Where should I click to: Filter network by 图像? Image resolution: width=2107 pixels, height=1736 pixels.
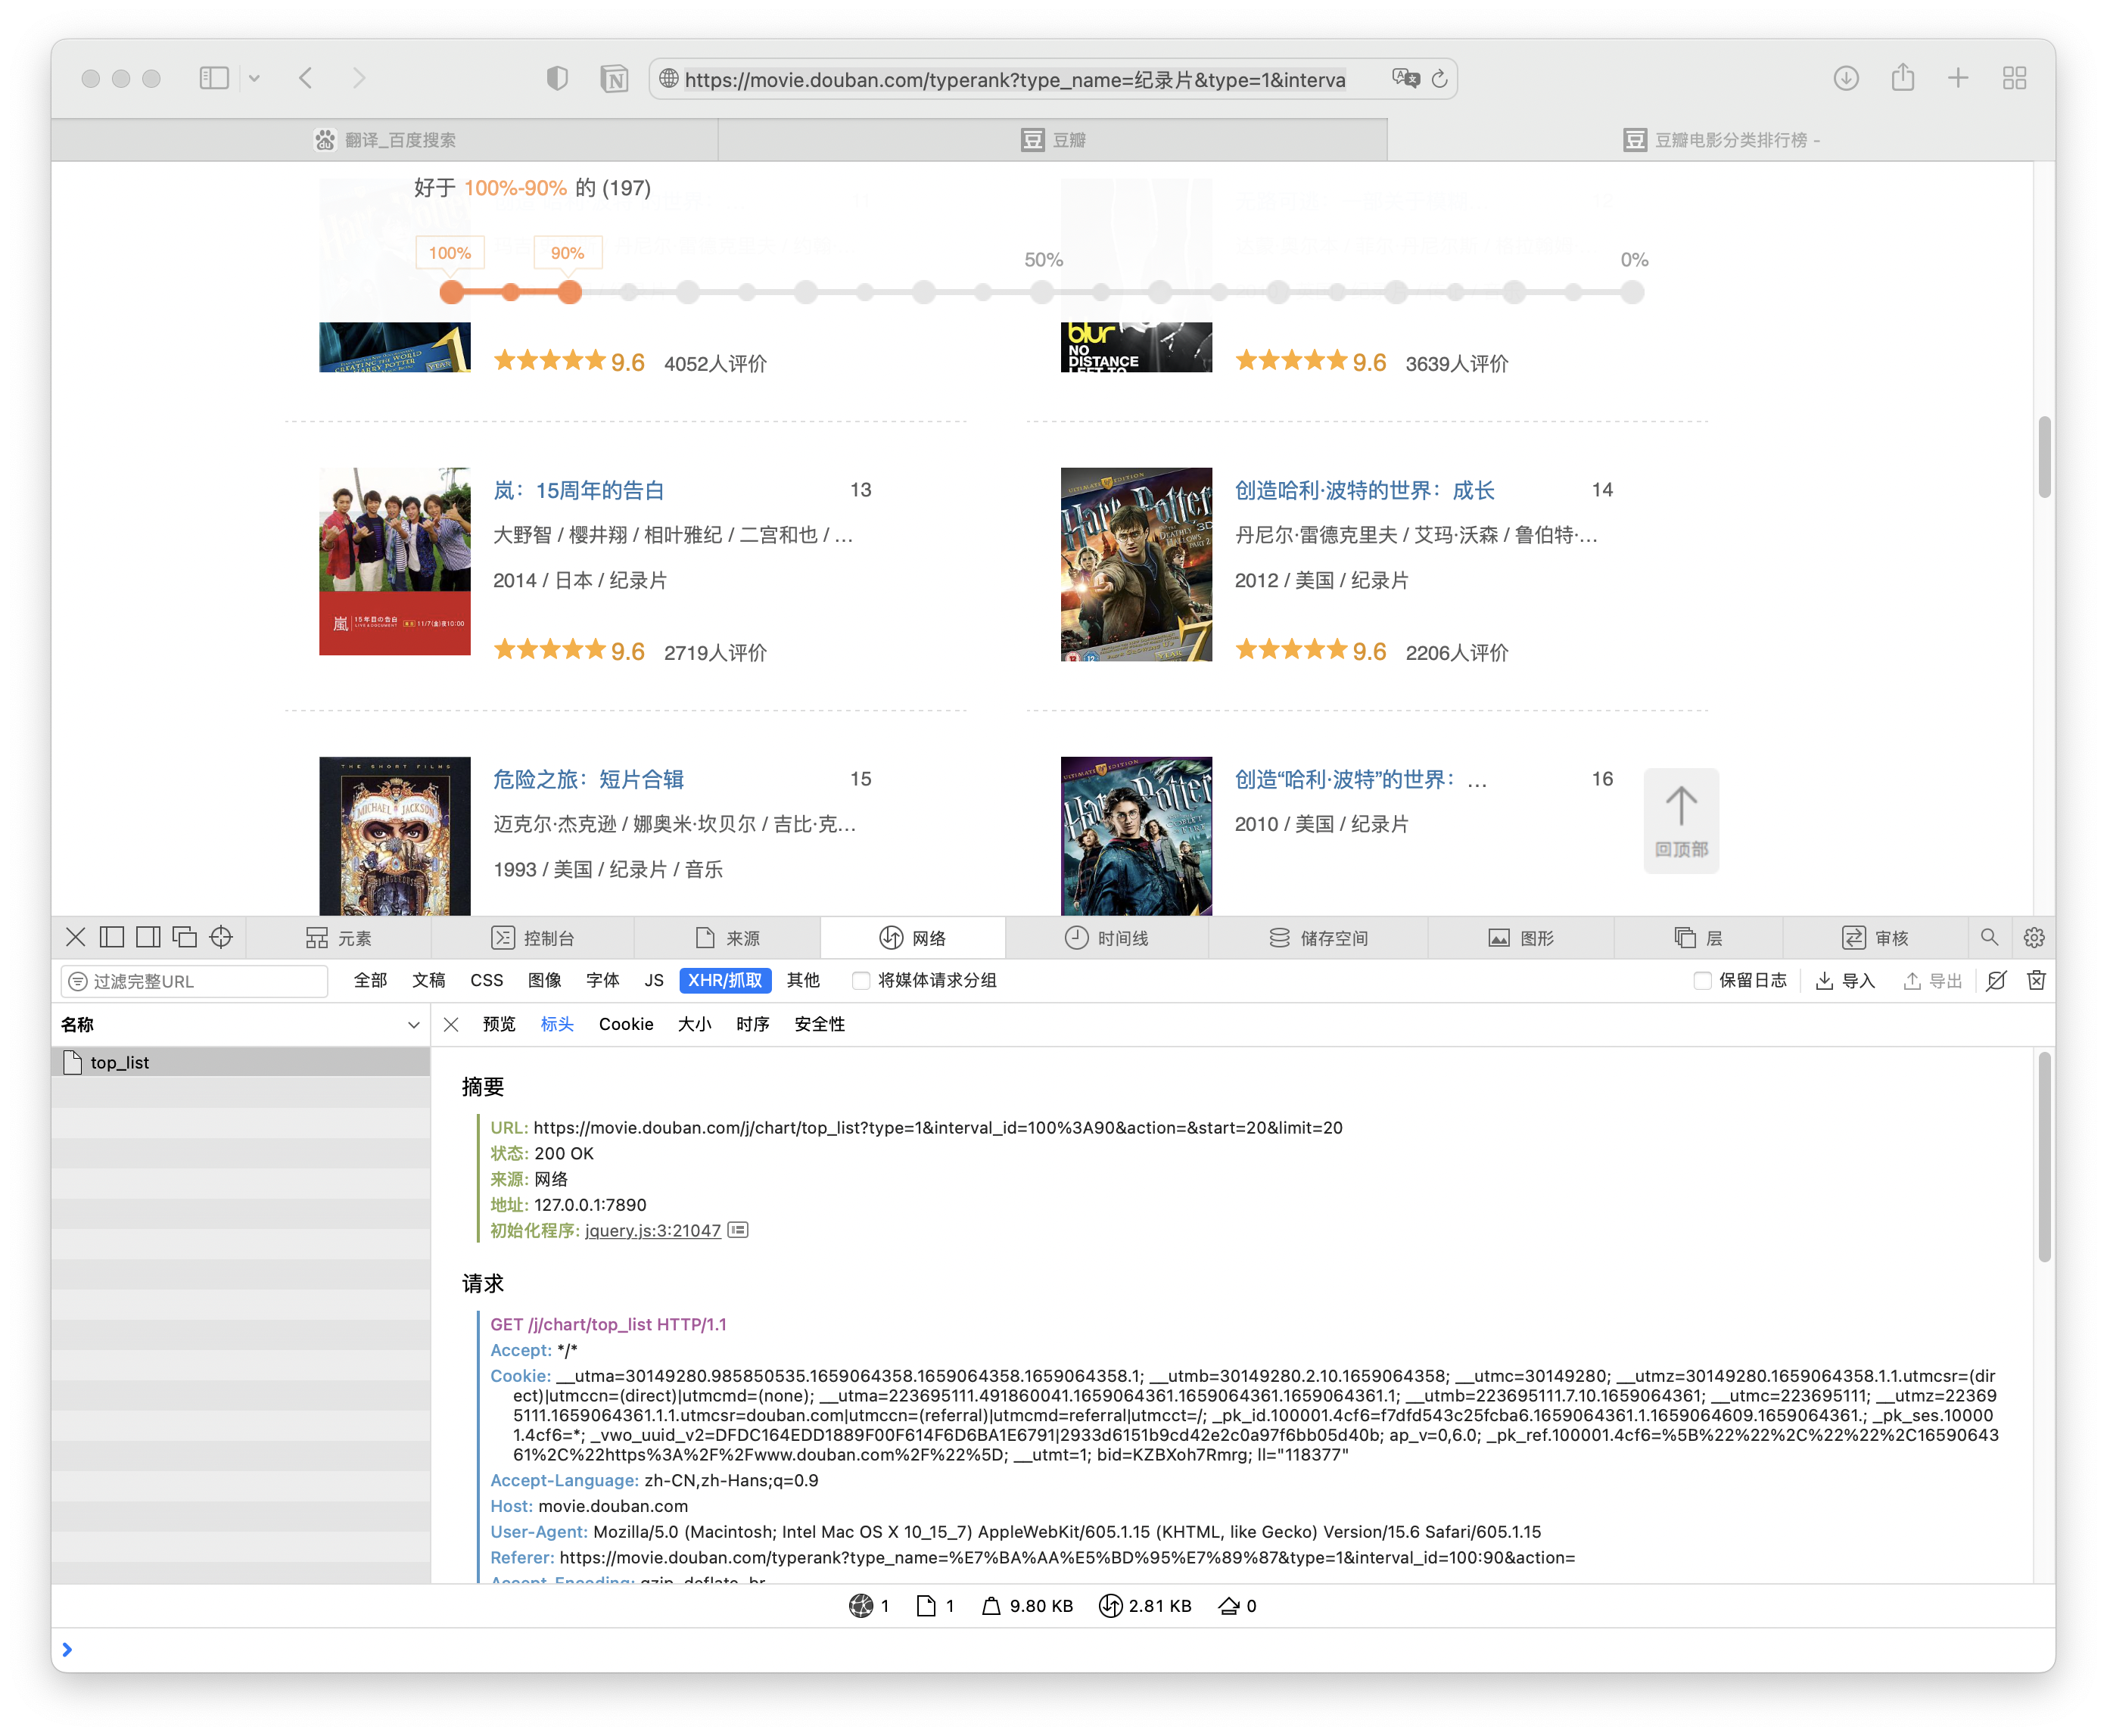(x=544, y=980)
